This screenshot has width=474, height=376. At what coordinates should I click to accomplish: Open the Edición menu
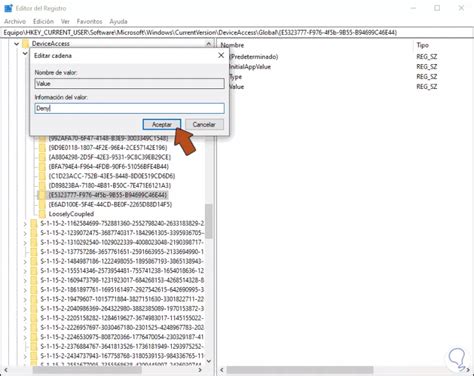[43, 21]
